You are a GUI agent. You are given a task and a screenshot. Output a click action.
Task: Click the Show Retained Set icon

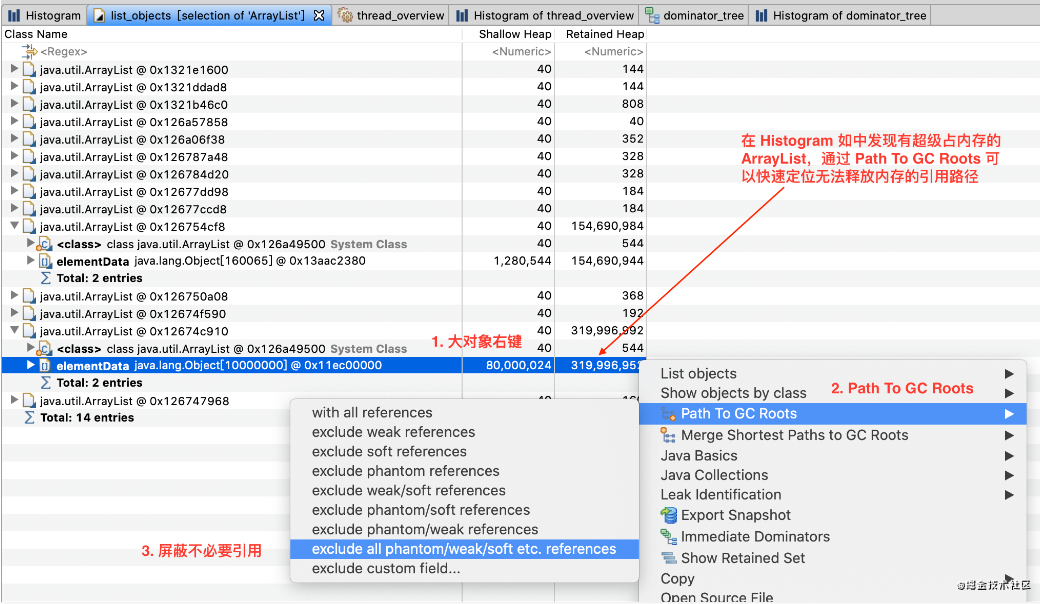click(669, 558)
